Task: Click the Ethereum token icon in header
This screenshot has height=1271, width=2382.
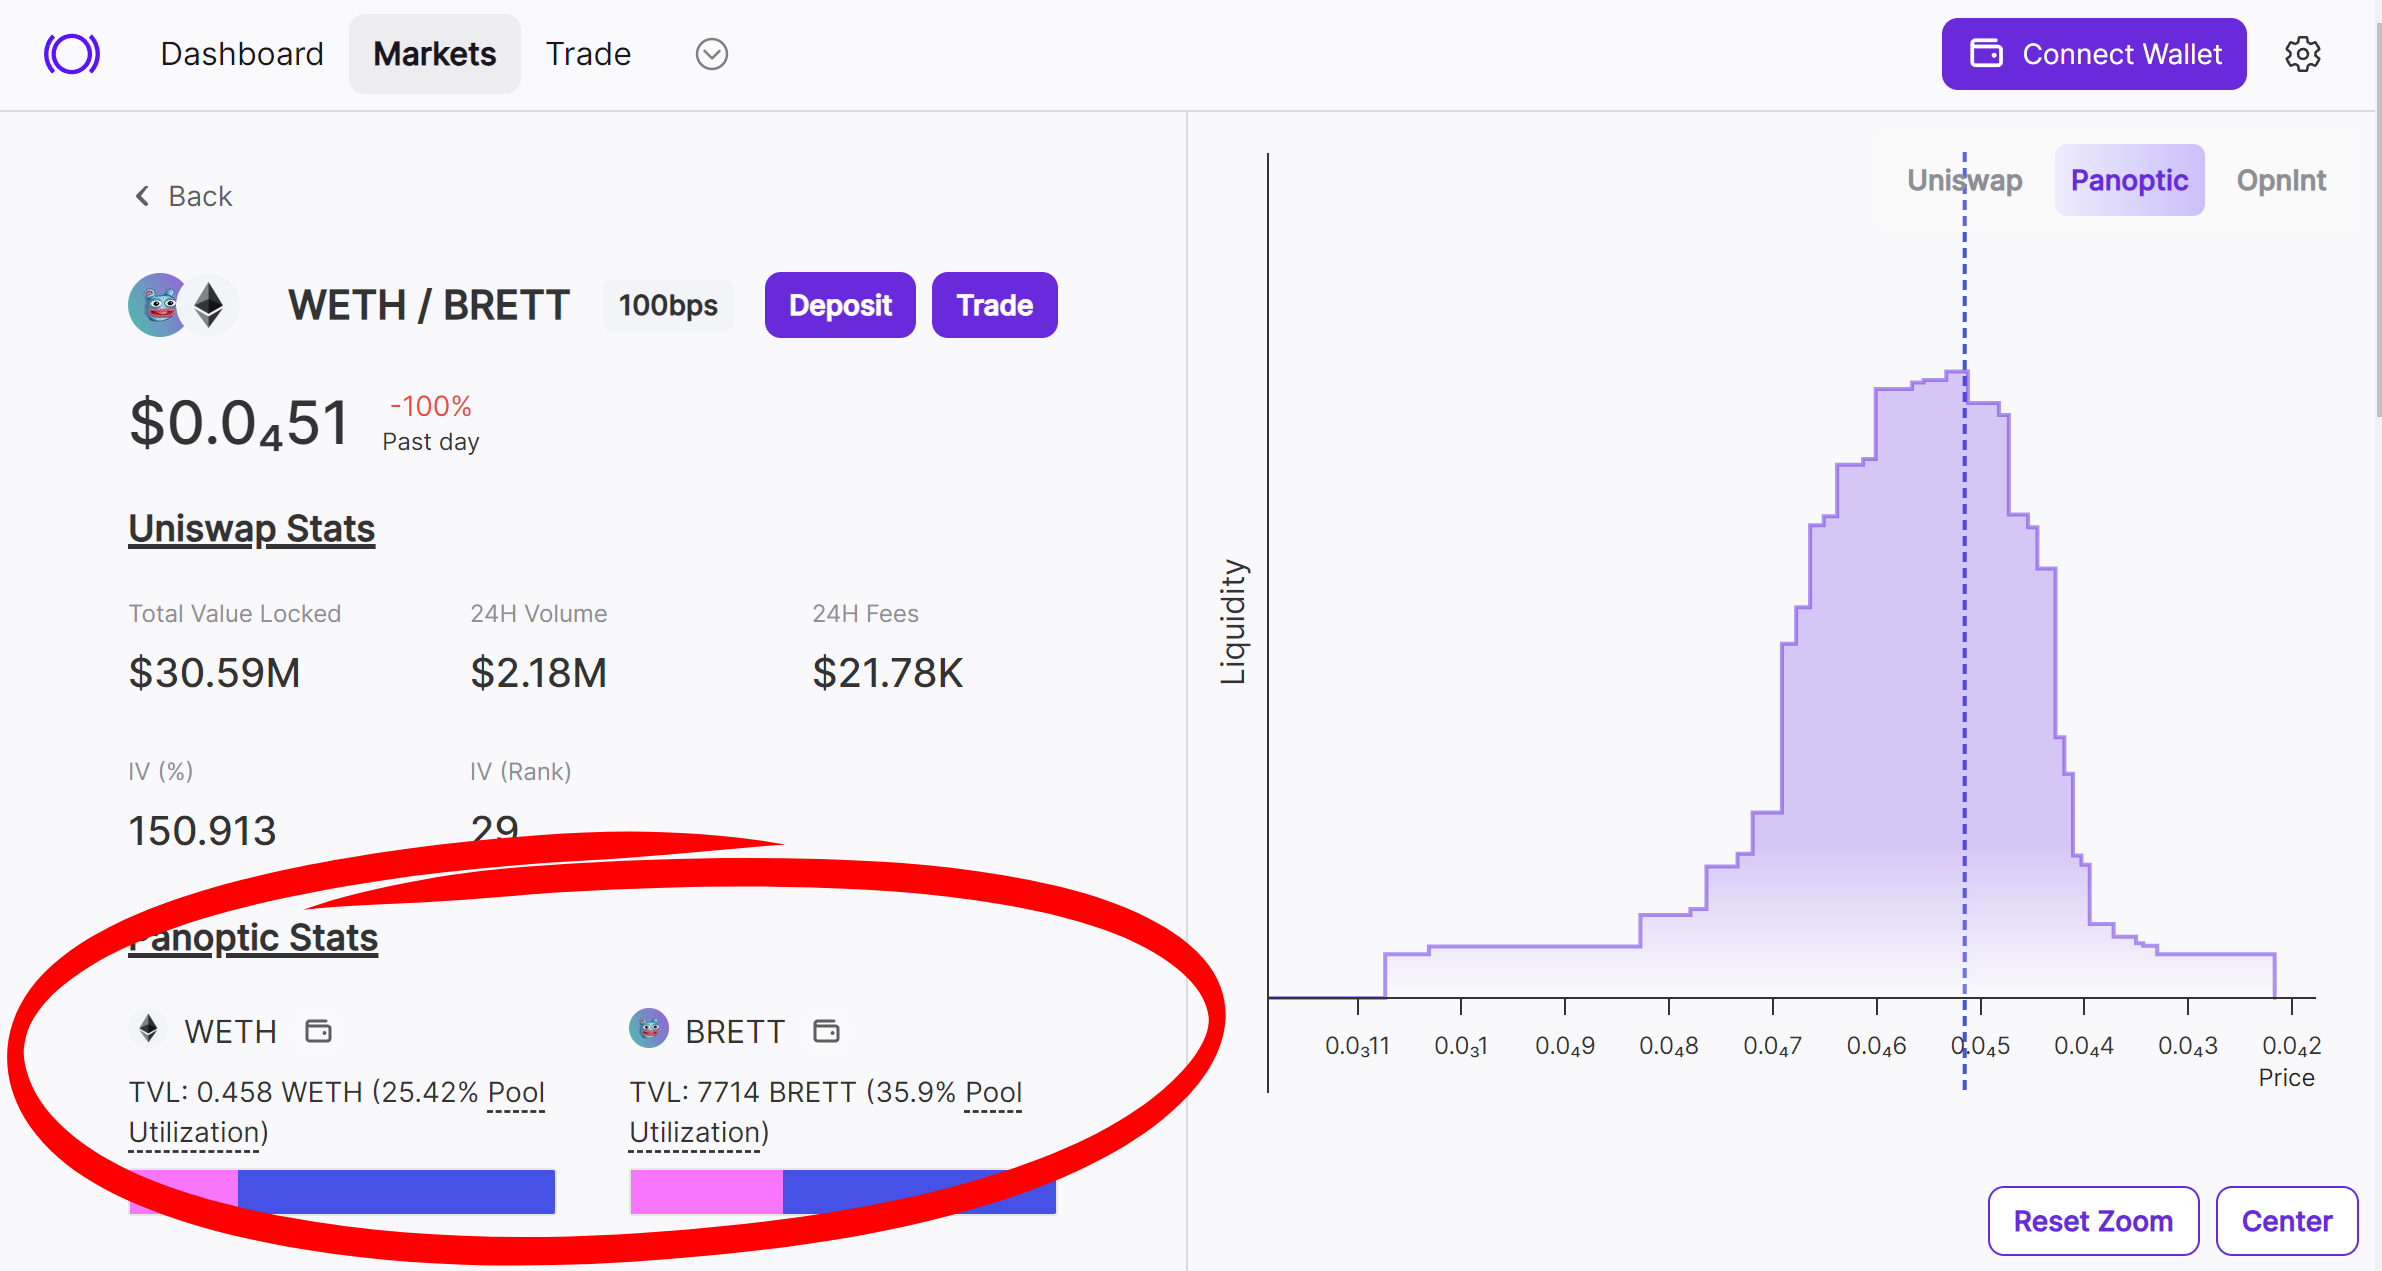Action: (209, 305)
